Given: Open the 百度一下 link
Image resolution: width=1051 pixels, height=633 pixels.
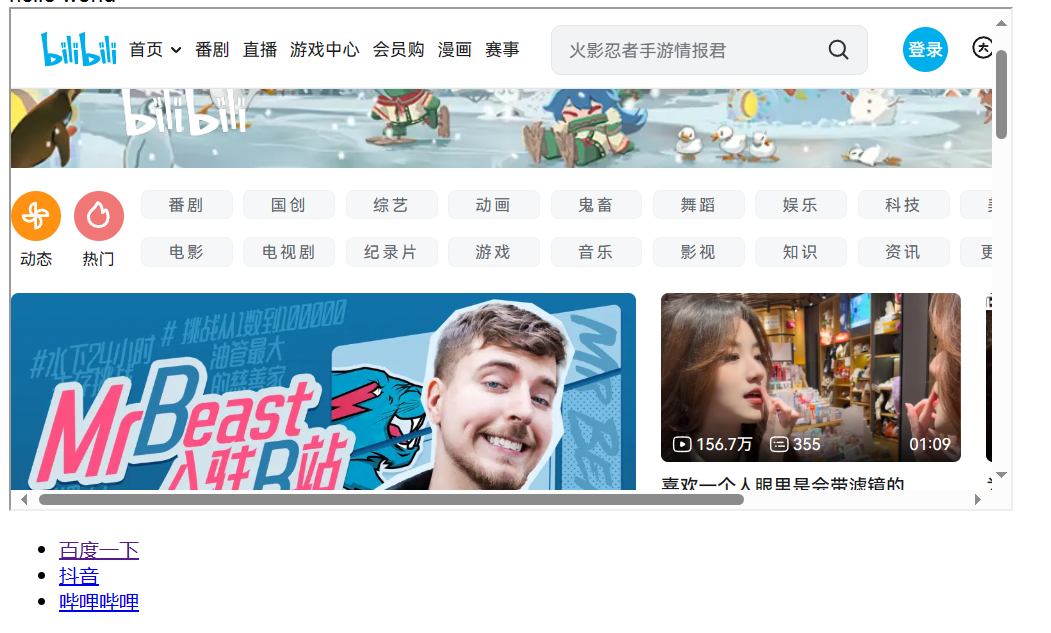Looking at the screenshot, I should click(x=99, y=551).
